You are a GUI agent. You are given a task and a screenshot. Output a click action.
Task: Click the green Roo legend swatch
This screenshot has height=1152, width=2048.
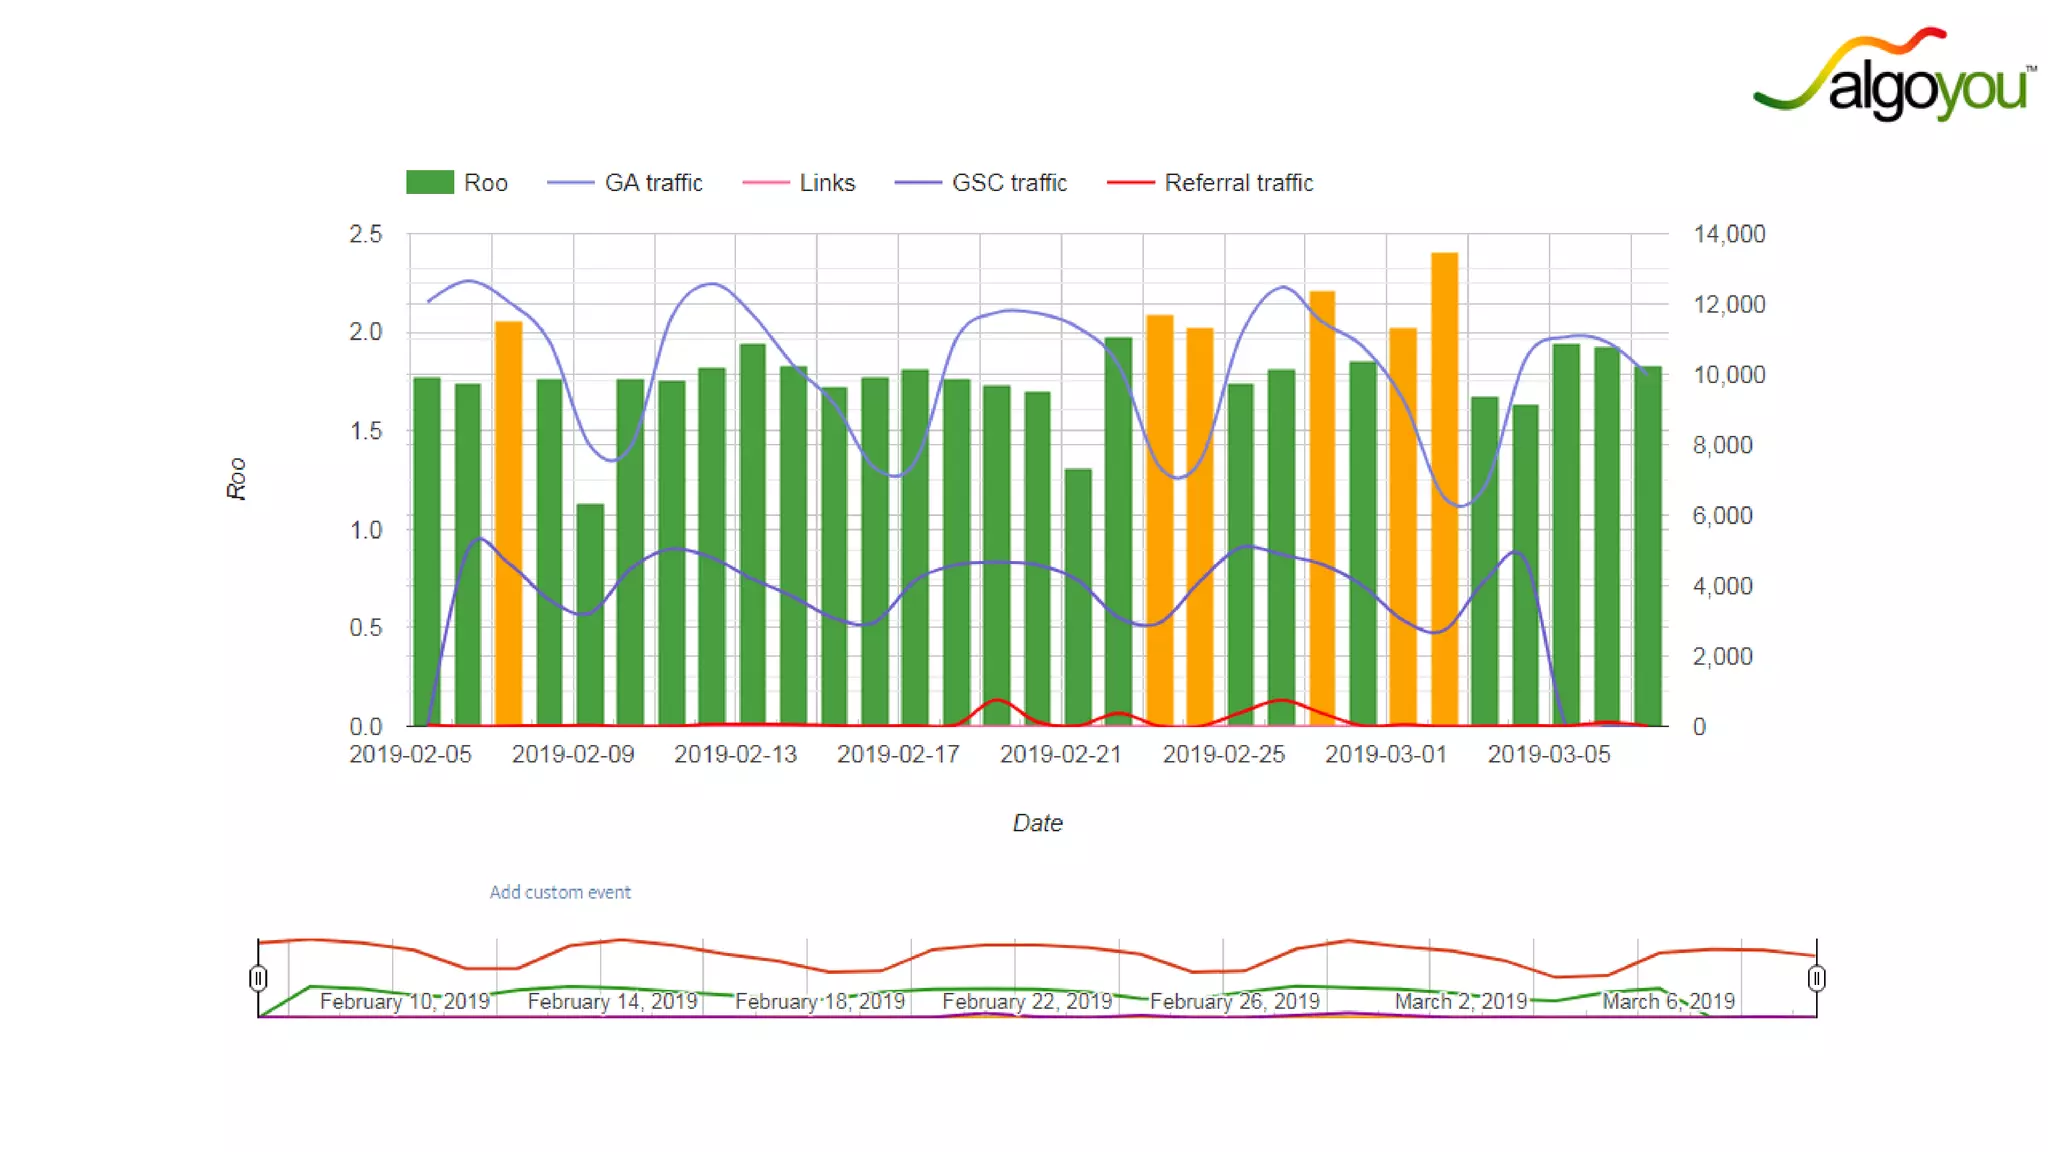click(x=430, y=182)
